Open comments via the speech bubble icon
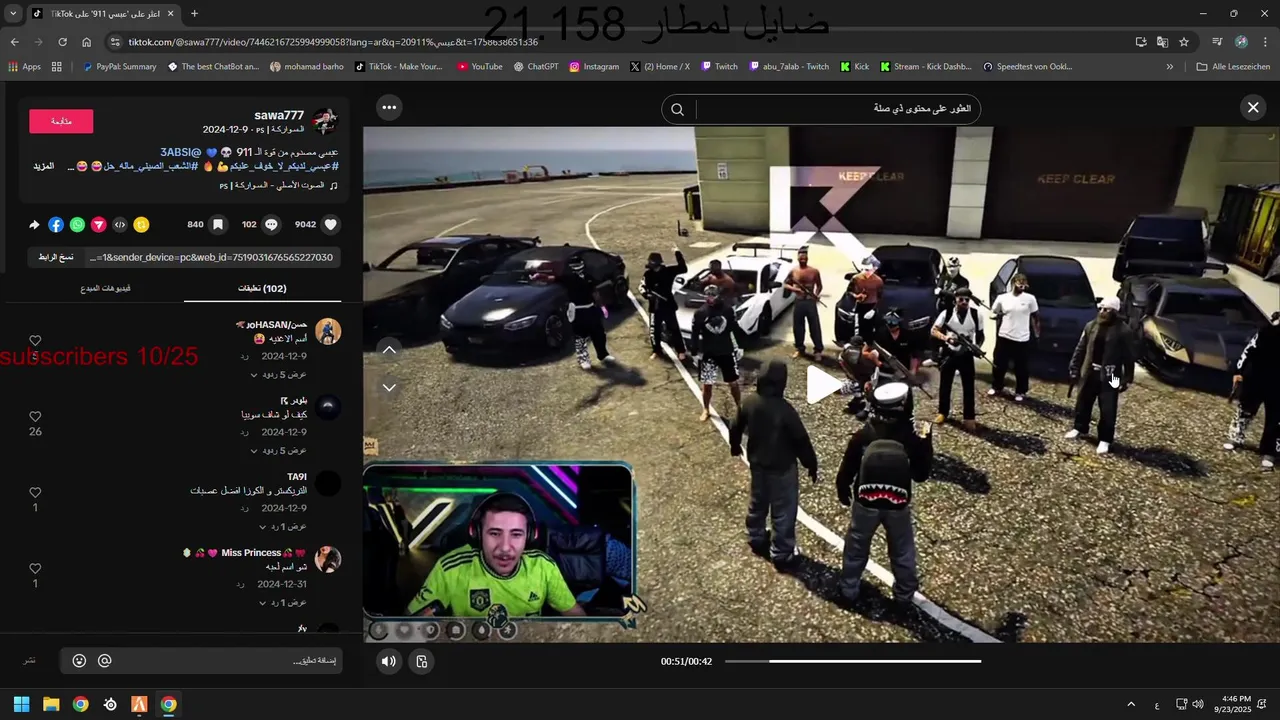 click(271, 225)
